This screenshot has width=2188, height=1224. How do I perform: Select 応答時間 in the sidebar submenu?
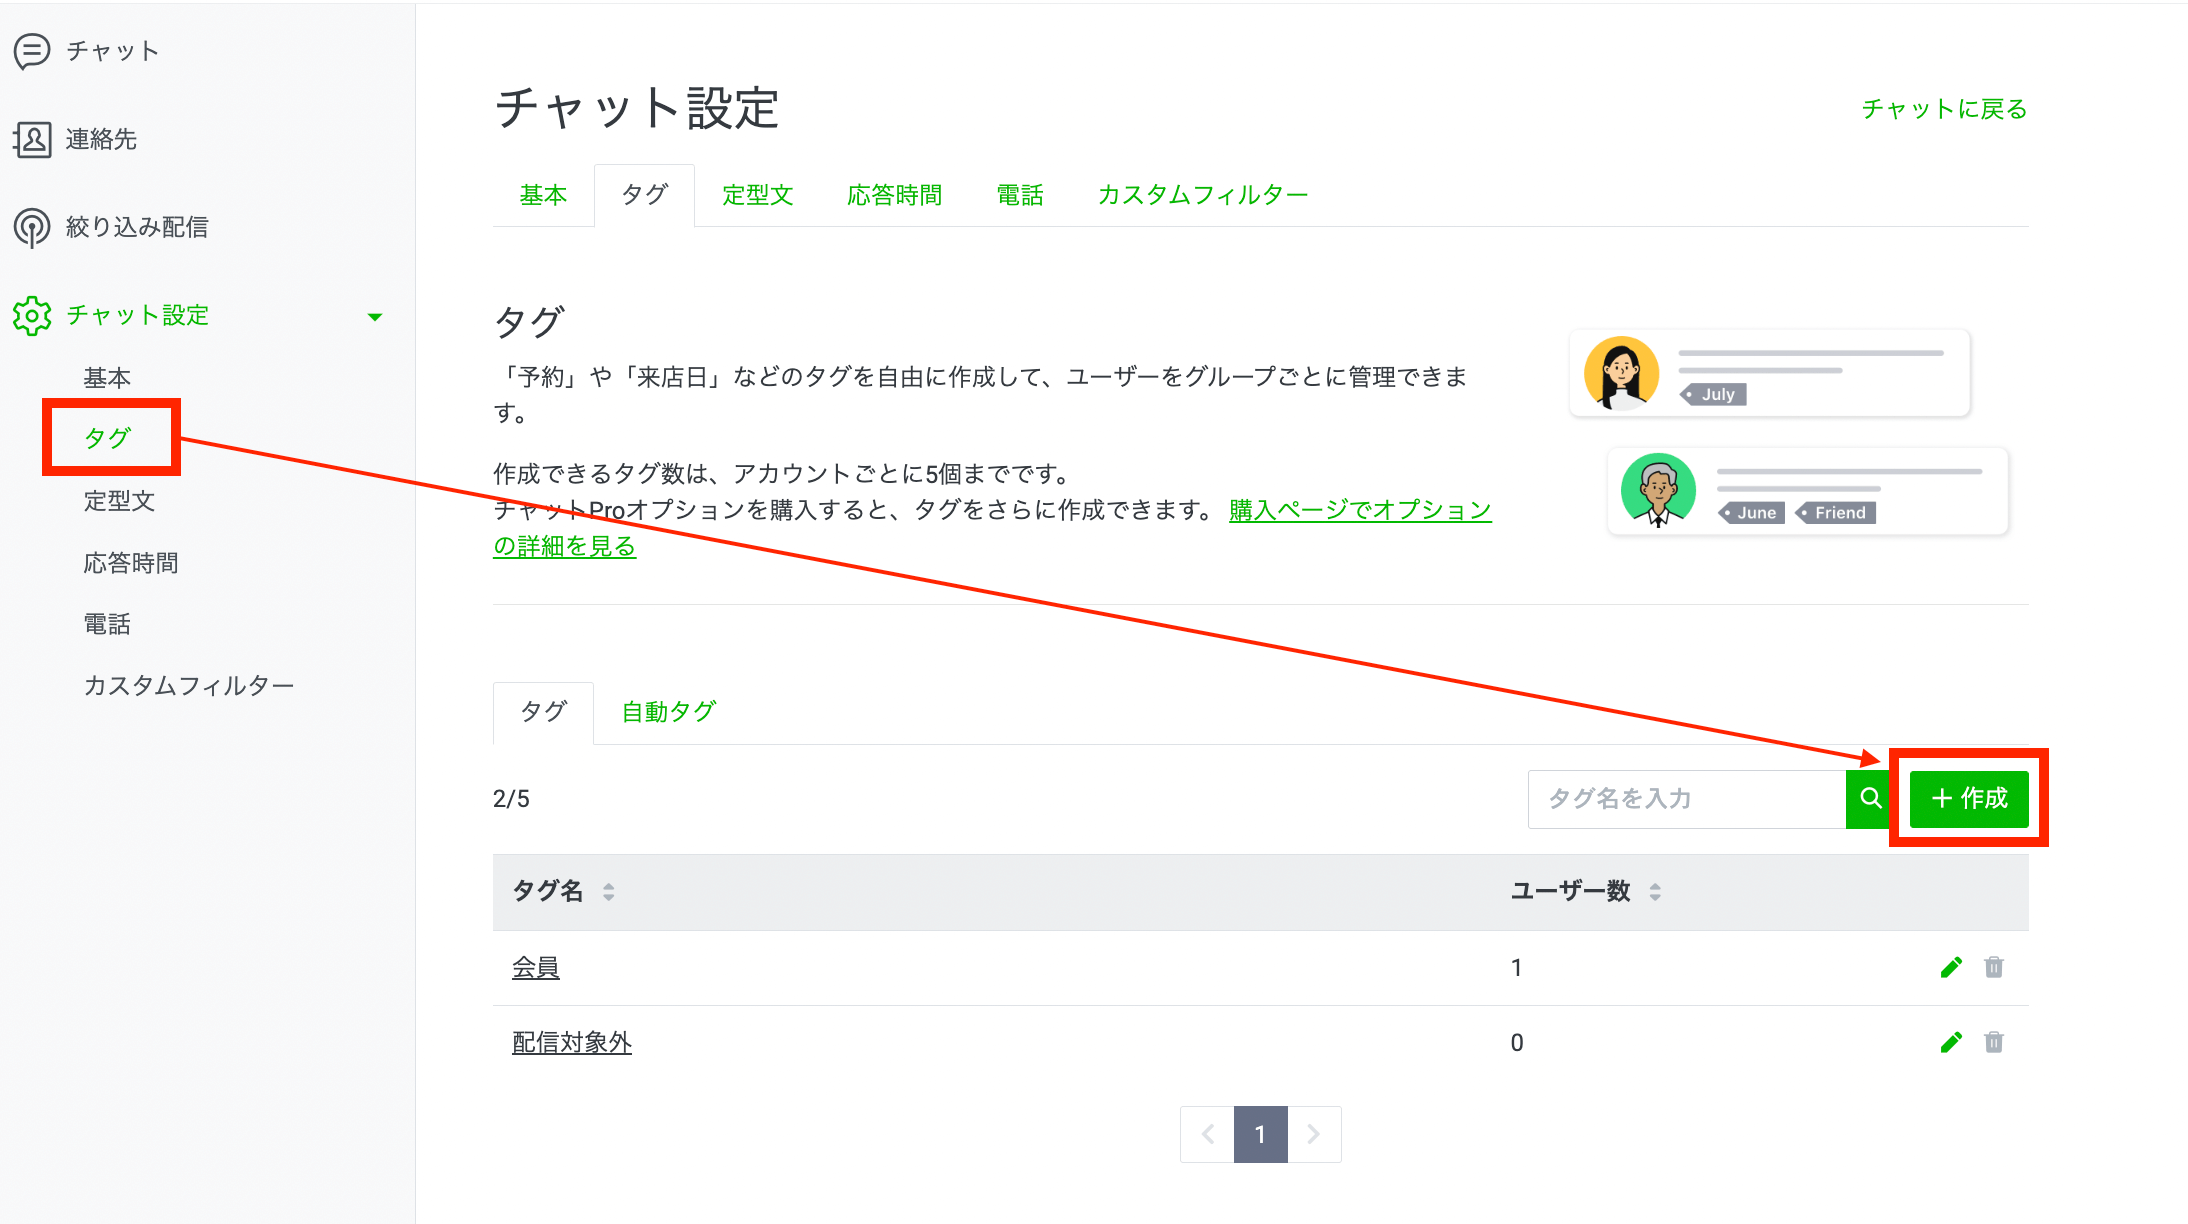pos(131,563)
